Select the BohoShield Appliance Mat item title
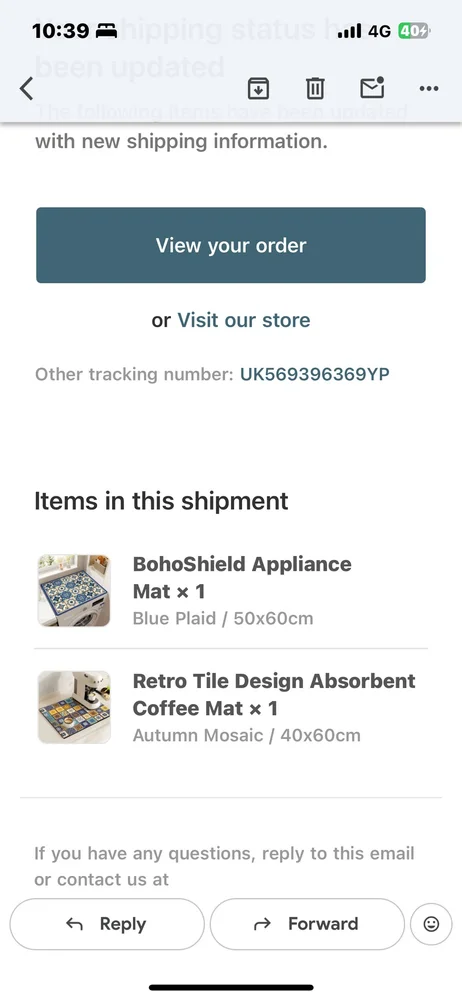Image resolution: width=462 pixels, height=1000 pixels. click(x=242, y=577)
